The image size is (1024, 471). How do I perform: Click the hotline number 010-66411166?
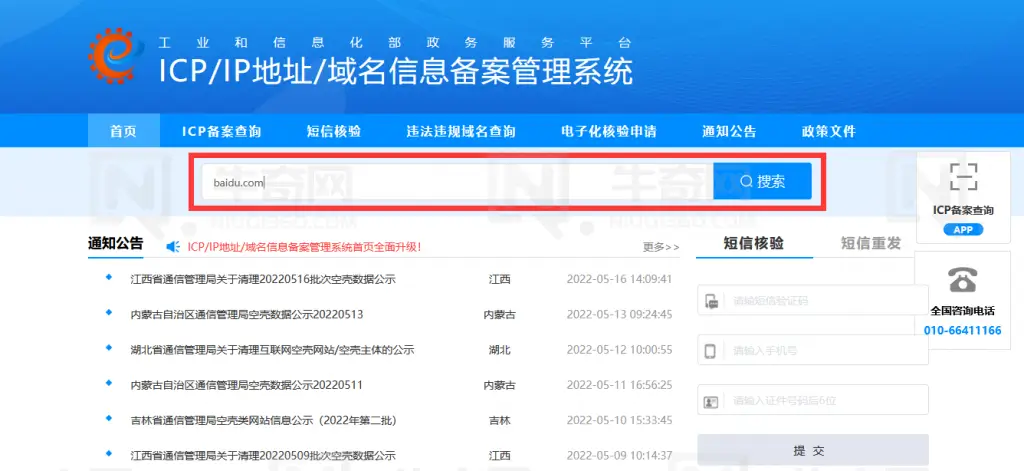[x=963, y=331]
